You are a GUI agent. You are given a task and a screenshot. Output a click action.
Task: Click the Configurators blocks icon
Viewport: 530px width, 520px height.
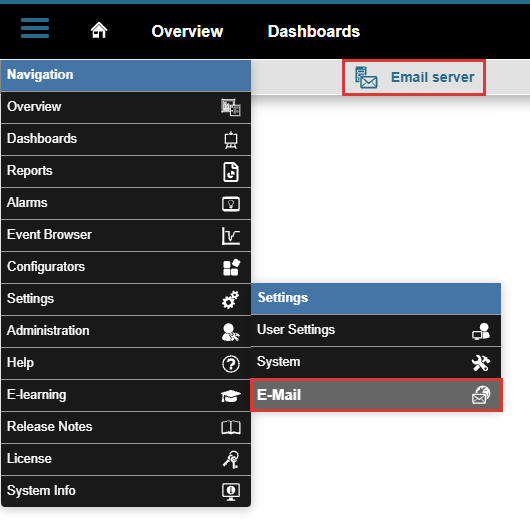(x=231, y=267)
